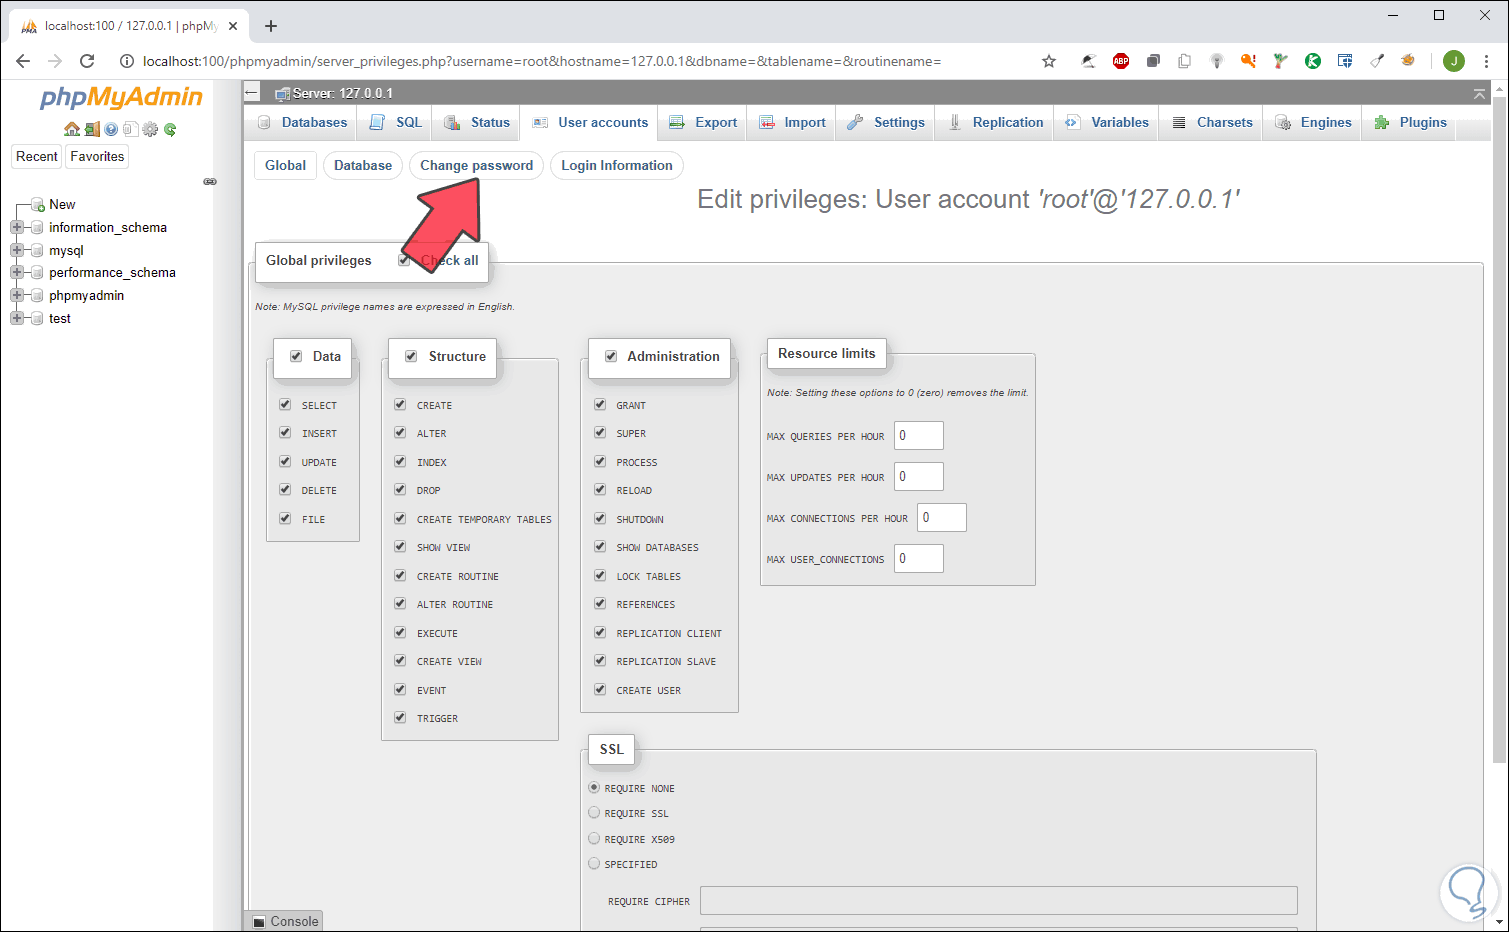Select the Global privileges sub-tab

coord(286,166)
